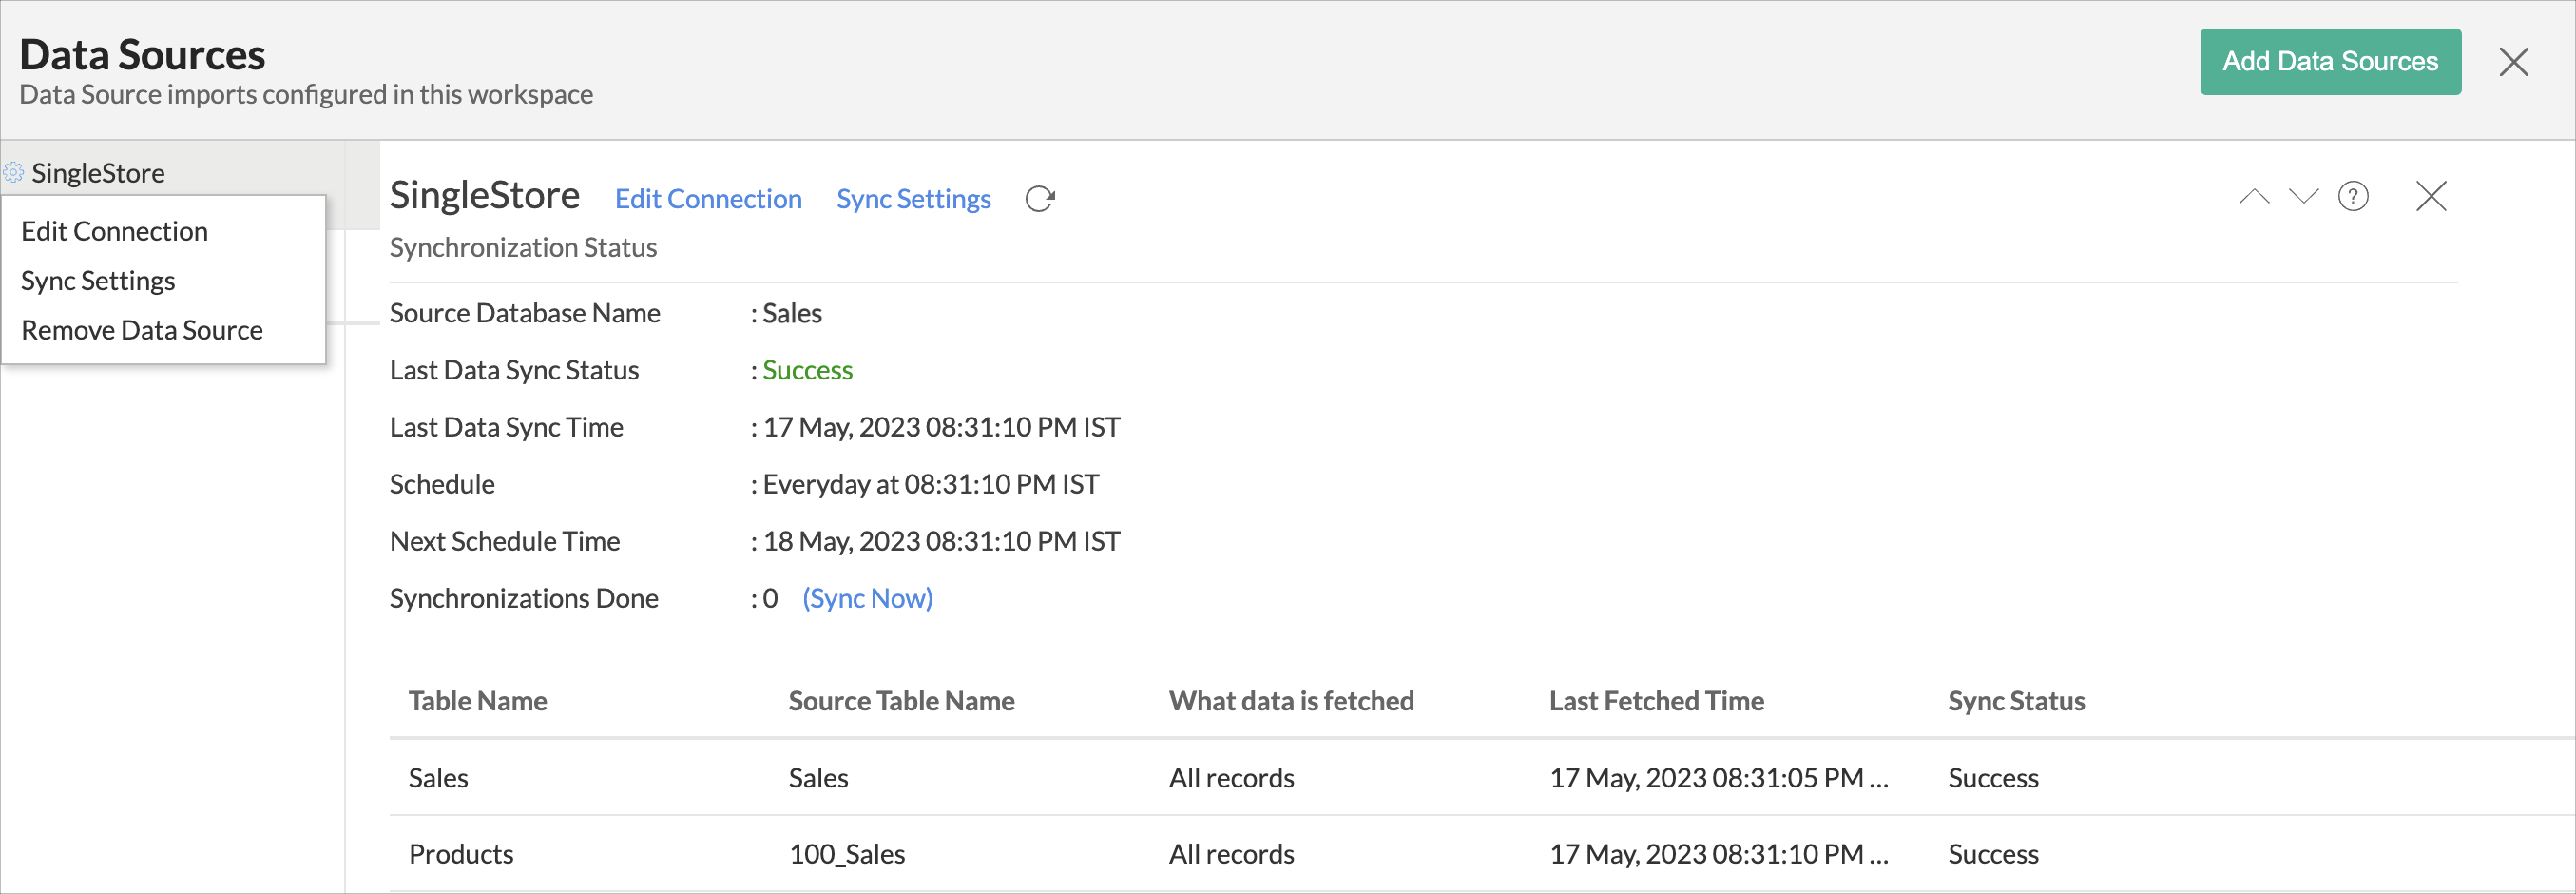The image size is (2576, 894).
Task: Click the Sync Status column header
Action: tap(2016, 701)
